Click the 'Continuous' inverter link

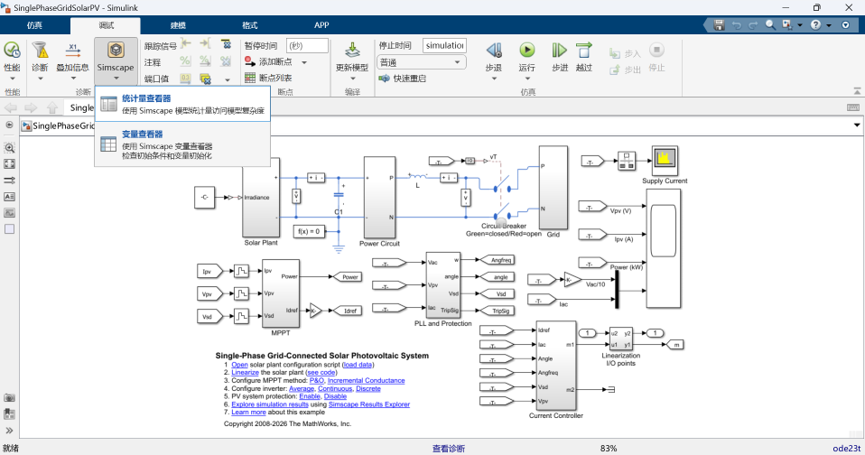point(335,389)
